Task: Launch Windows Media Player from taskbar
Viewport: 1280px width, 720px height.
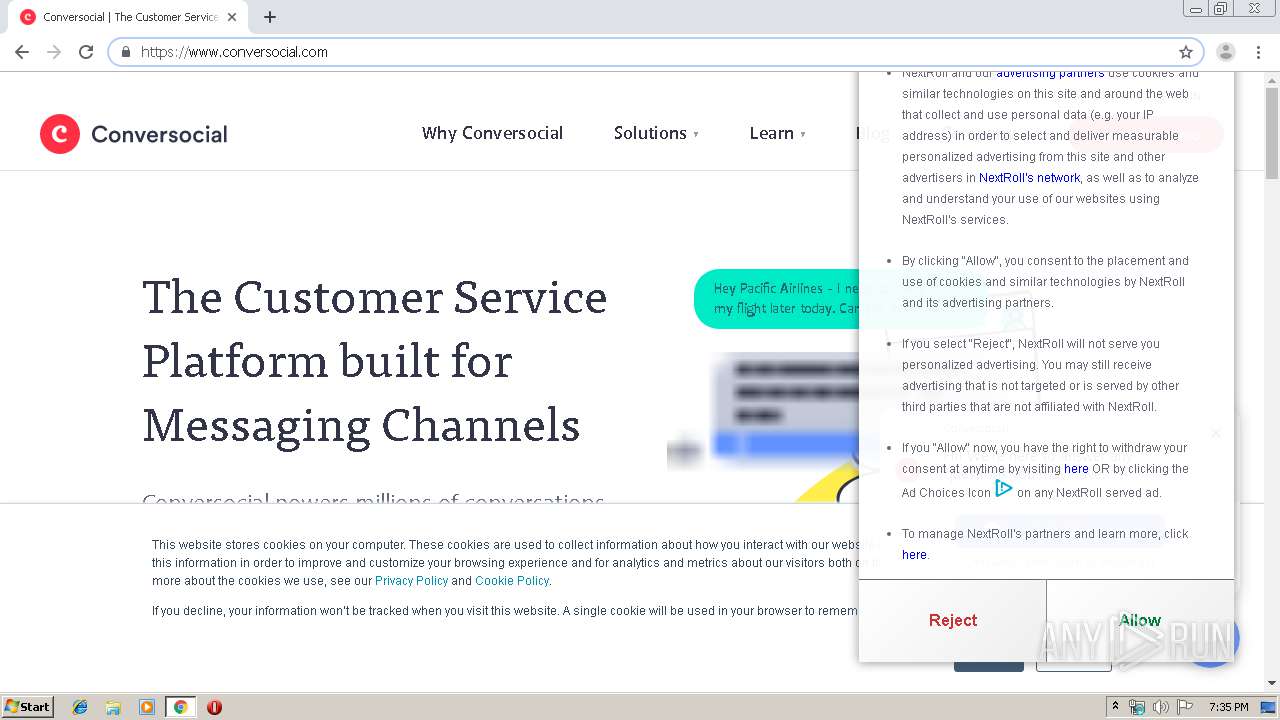Action: 147,707
